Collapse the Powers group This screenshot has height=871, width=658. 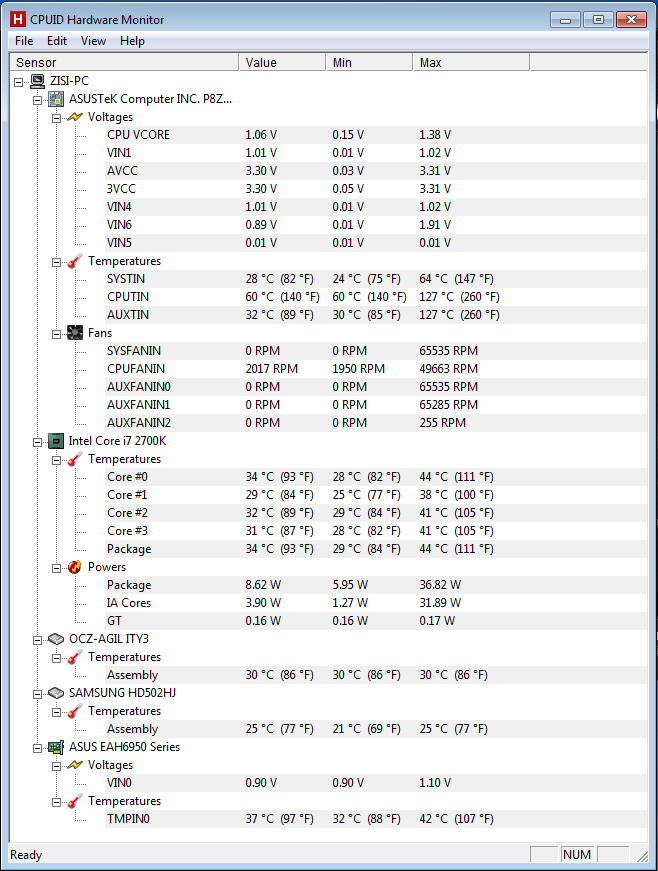[x=57, y=568]
